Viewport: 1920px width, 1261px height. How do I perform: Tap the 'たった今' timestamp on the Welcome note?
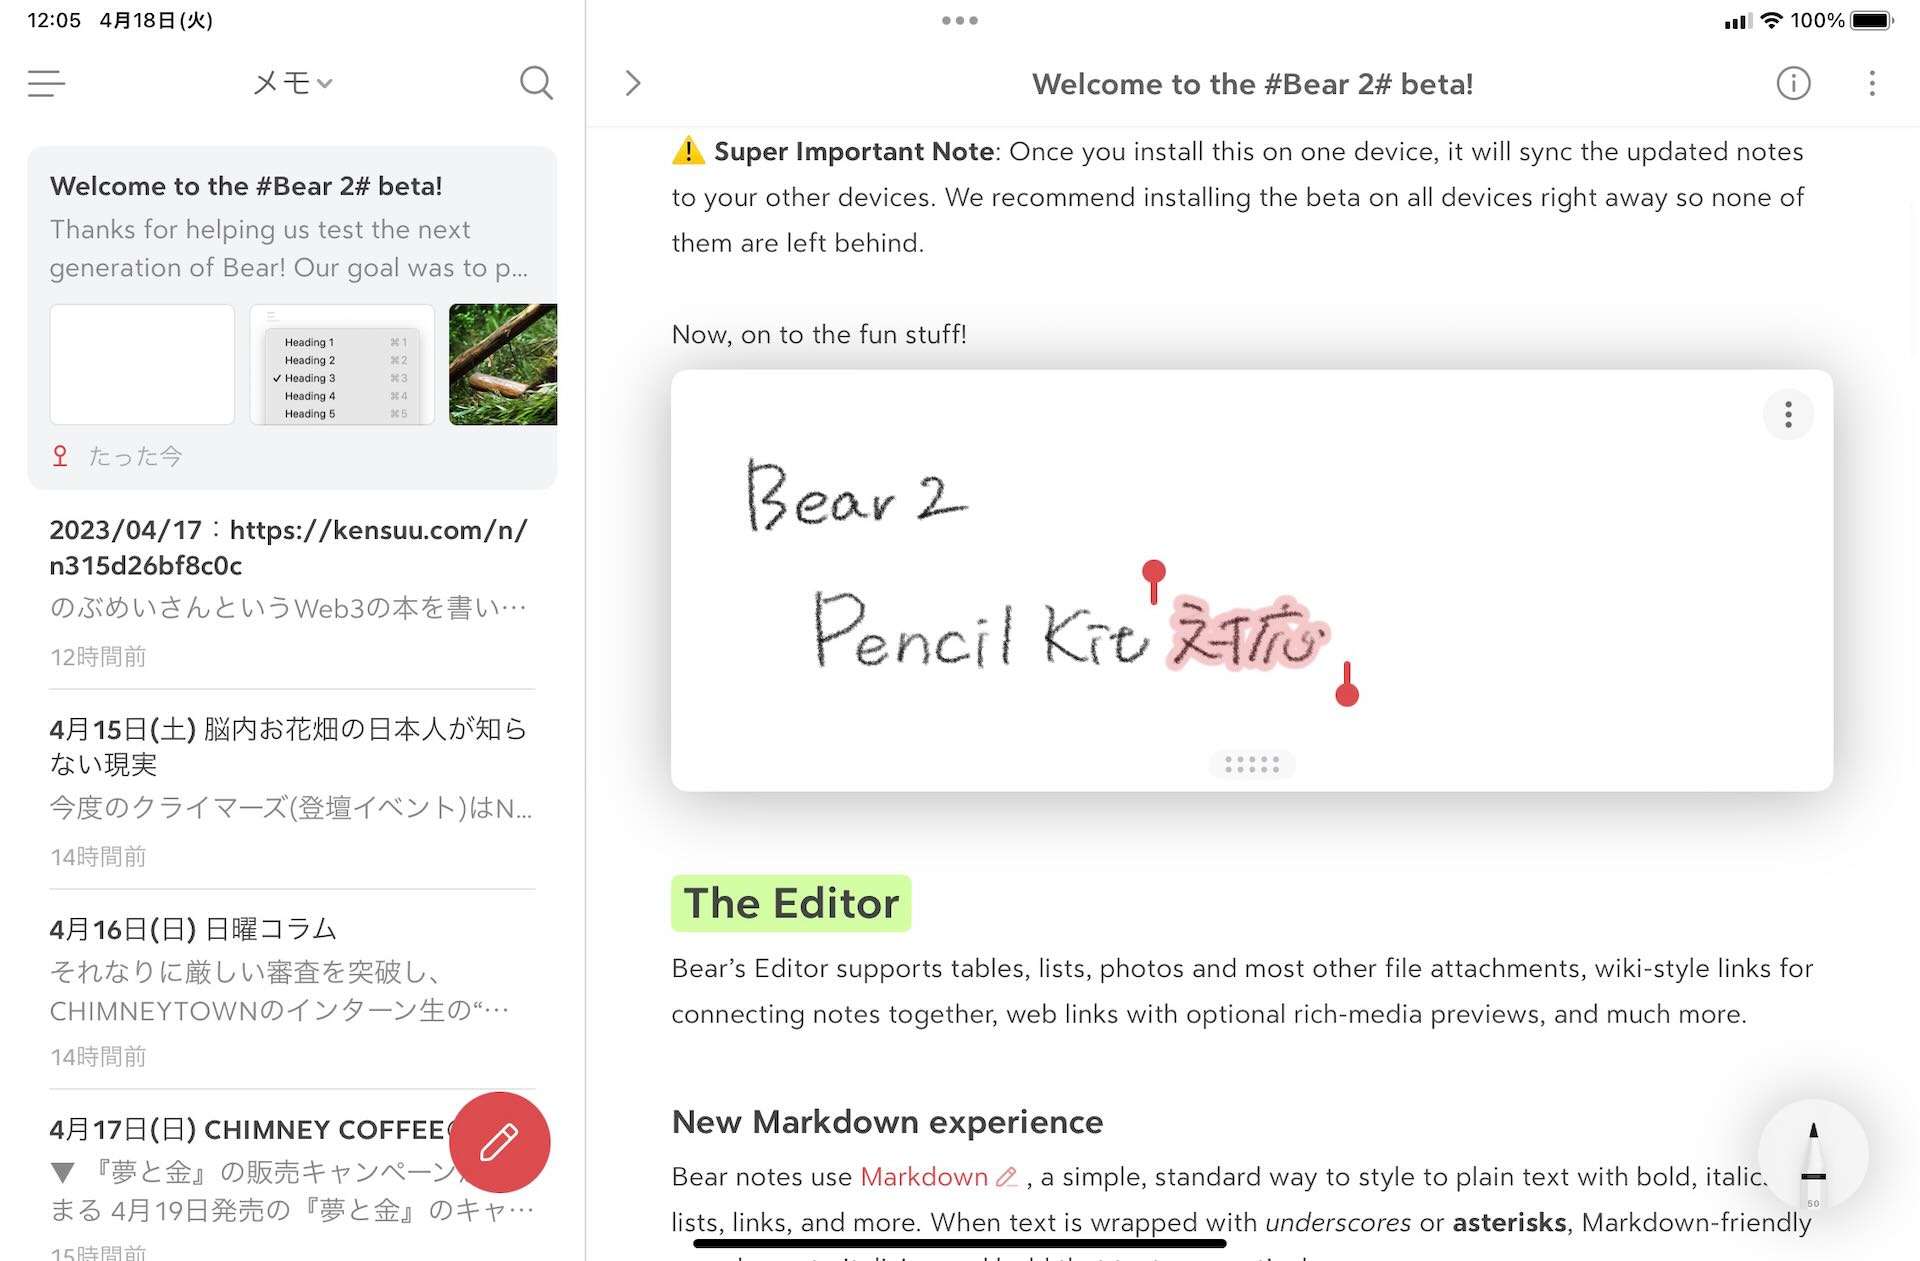pyautogui.click(x=135, y=457)
